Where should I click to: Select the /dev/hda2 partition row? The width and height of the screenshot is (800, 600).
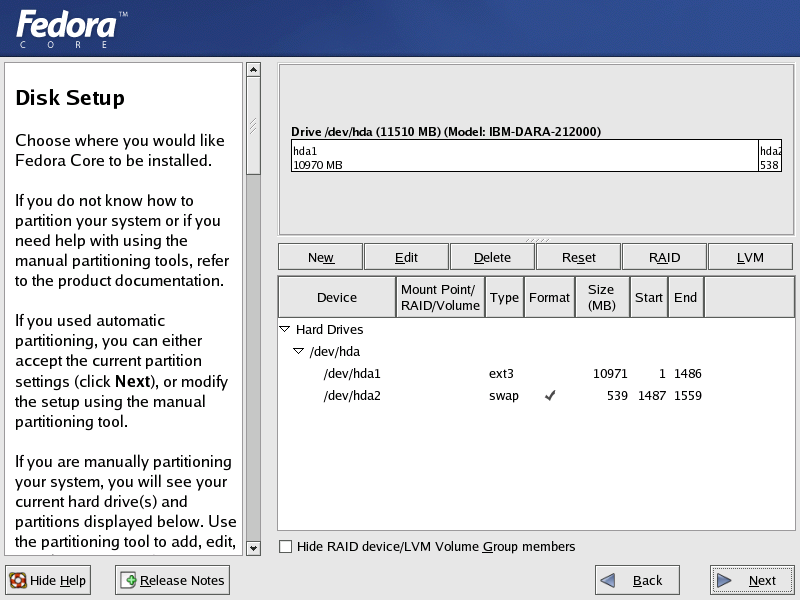[536, 395]
